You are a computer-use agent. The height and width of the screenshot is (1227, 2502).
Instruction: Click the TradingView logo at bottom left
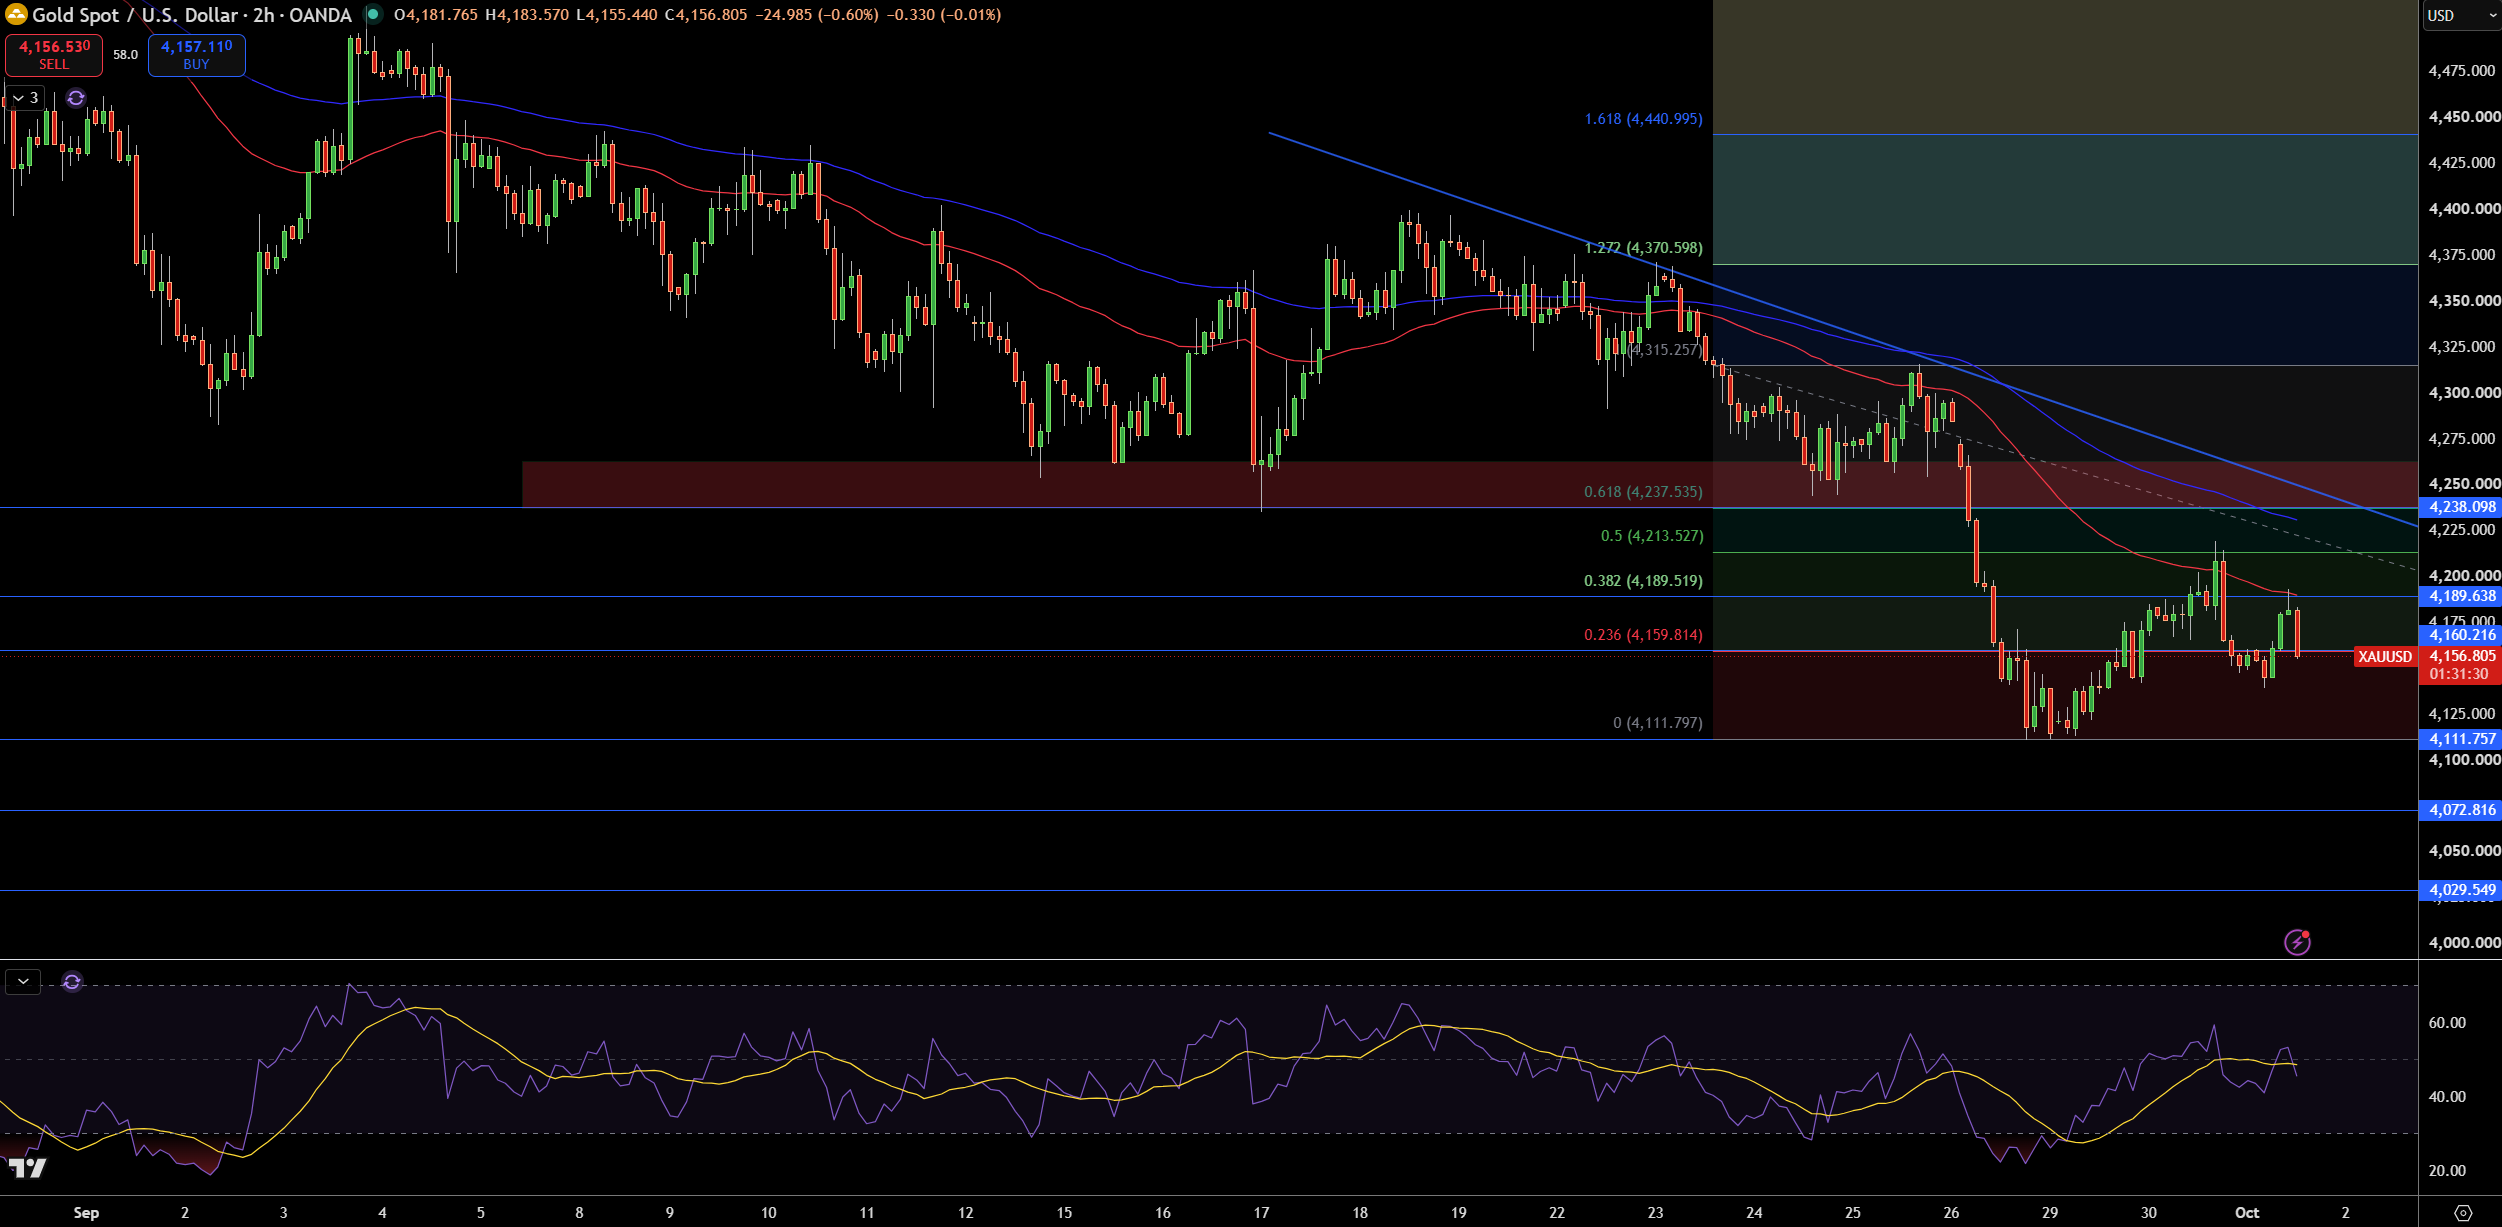[27, 1168]
